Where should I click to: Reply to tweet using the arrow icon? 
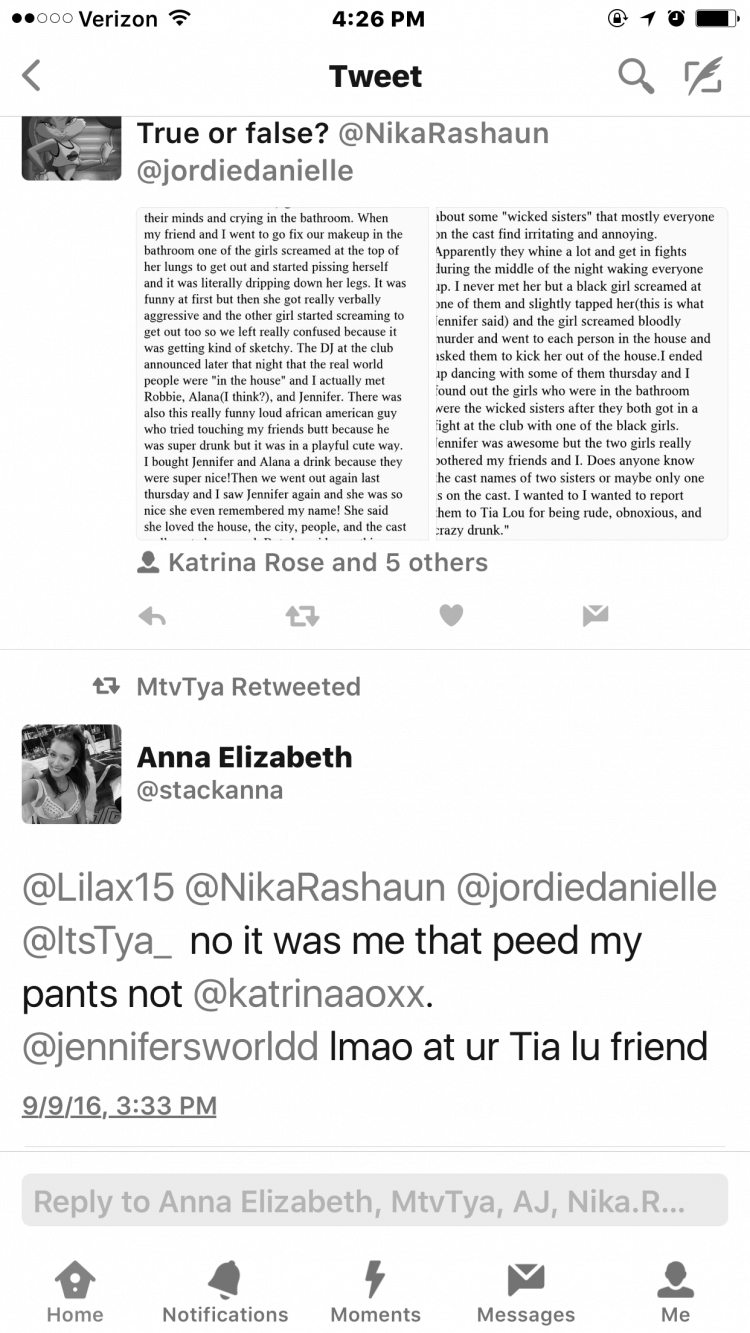click(152, 616)
